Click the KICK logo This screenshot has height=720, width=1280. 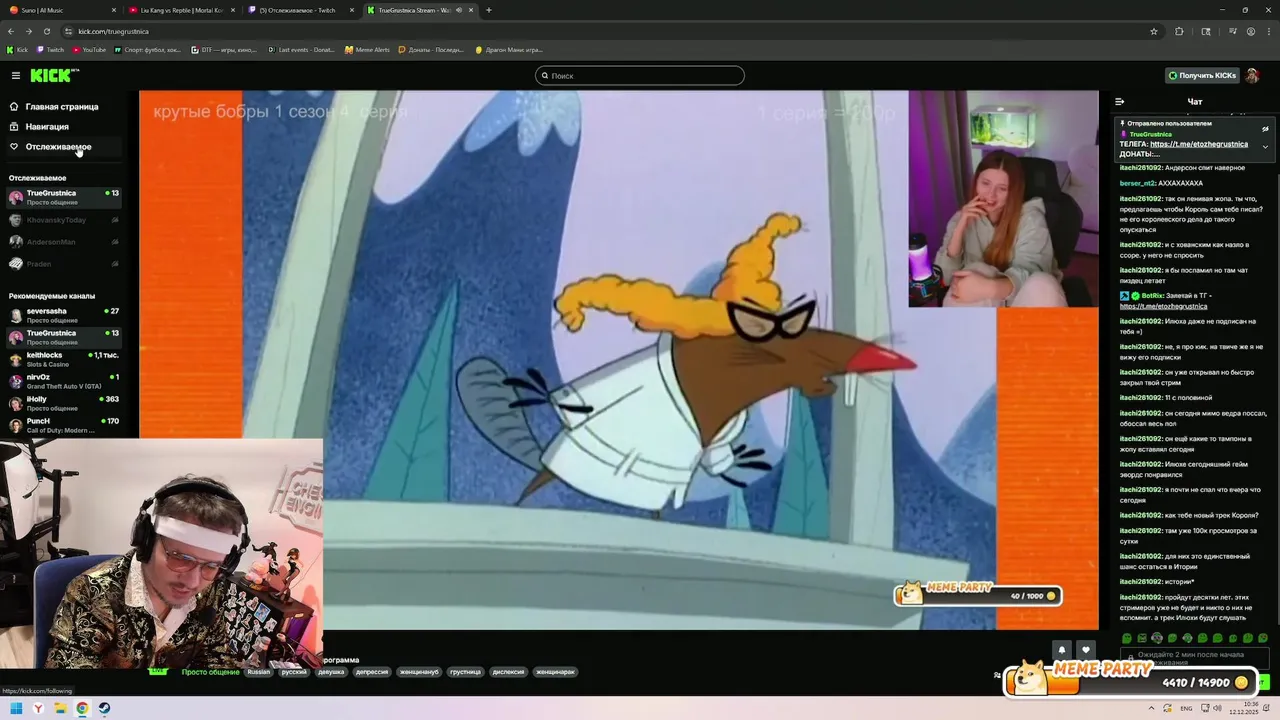54,75
